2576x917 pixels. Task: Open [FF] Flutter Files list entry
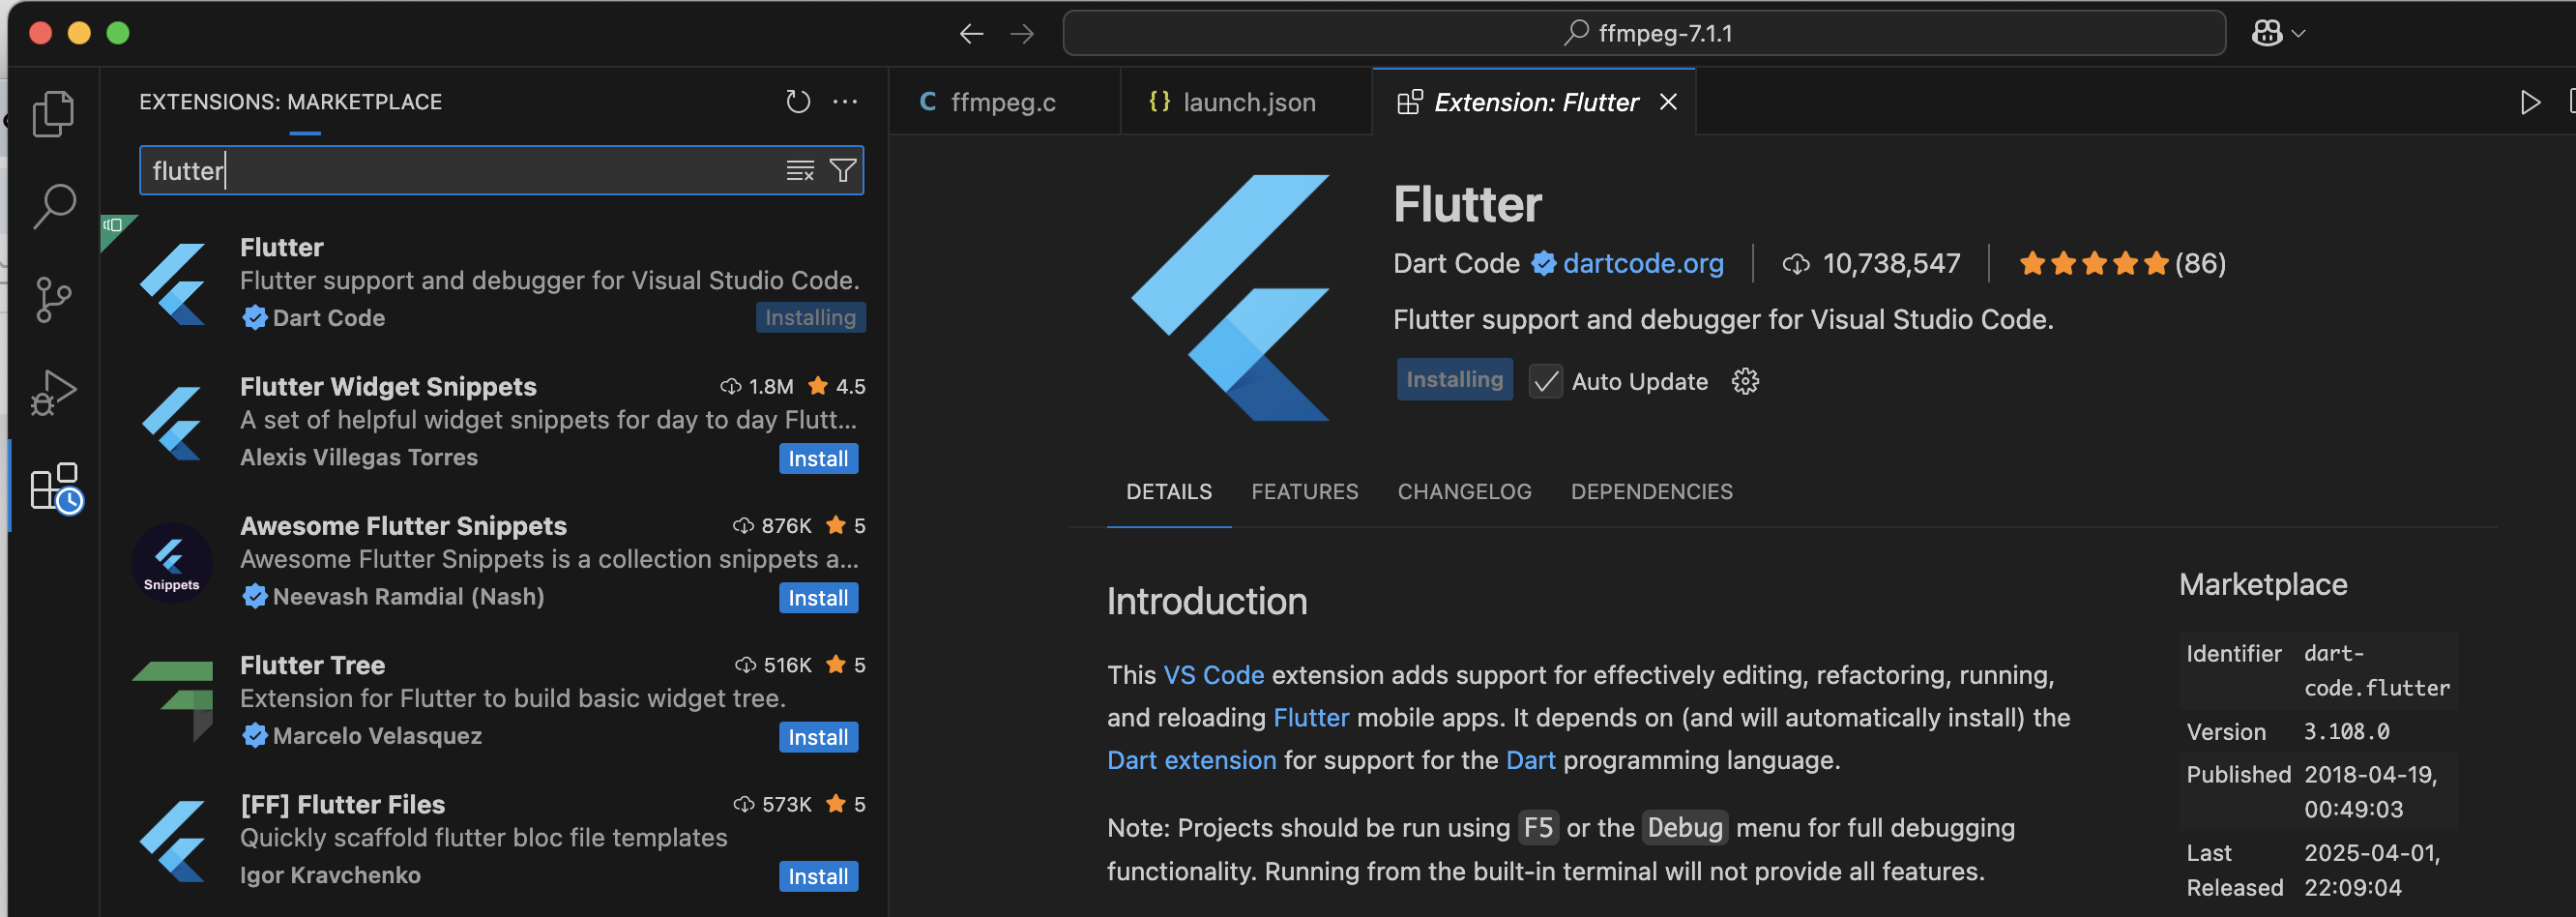(x=492, y=841)
